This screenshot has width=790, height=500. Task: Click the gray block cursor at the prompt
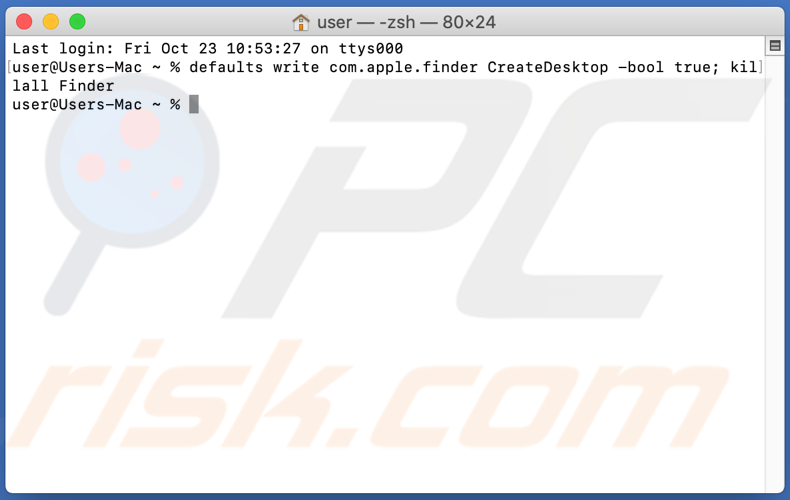point(194,104)
